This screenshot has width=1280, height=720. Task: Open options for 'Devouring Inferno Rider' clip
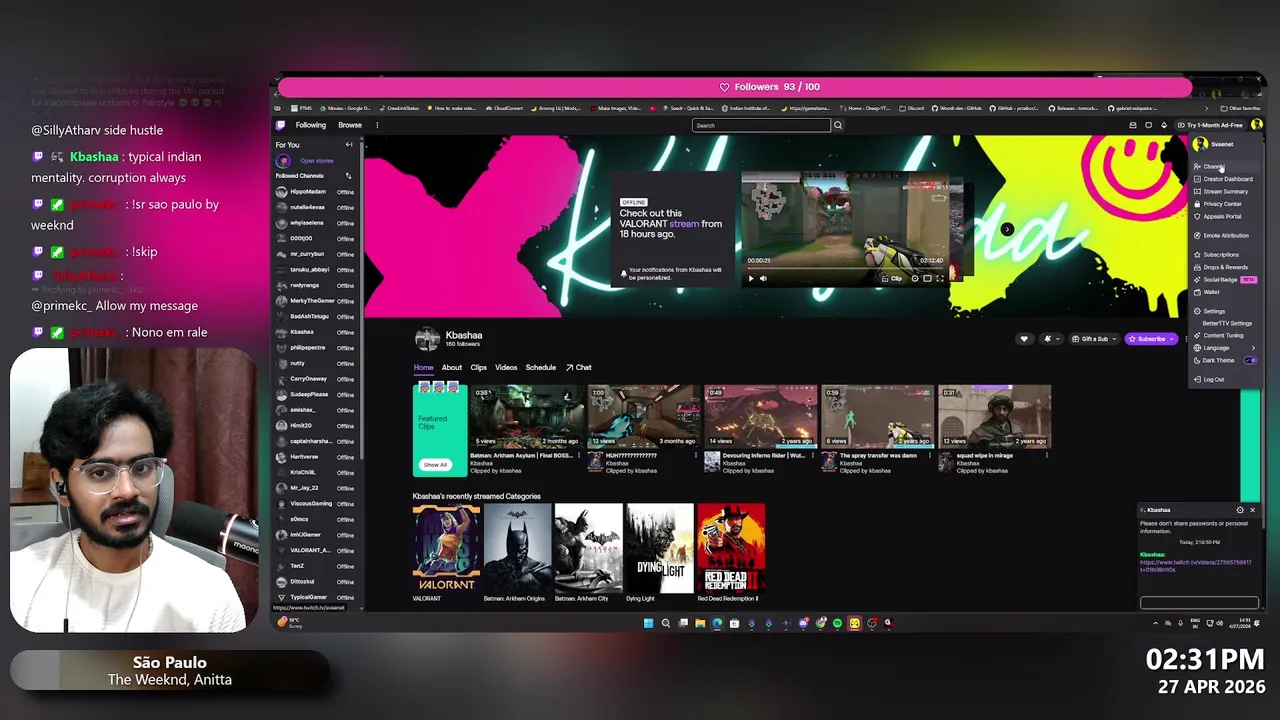(813, 456)
